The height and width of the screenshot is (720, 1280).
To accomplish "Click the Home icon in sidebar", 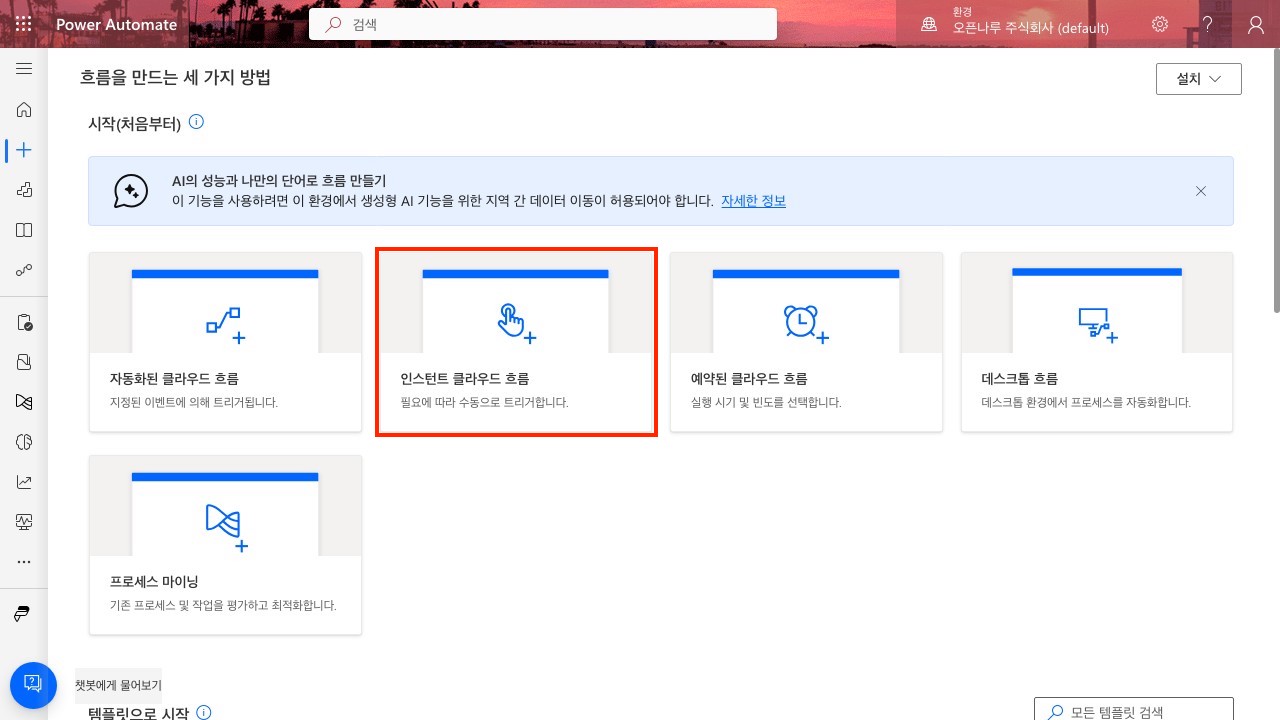I will [x=24, y=110].
